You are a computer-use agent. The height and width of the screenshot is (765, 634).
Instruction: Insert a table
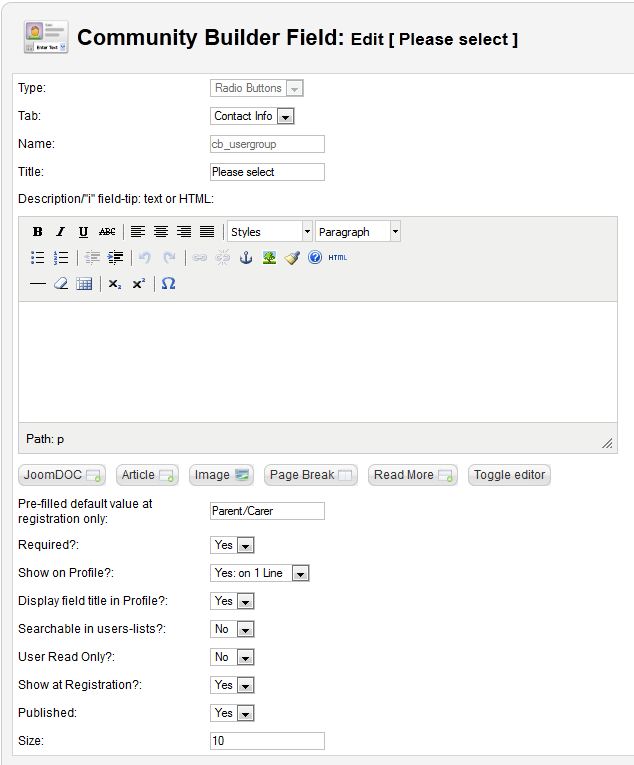click(x=84, y=283)
